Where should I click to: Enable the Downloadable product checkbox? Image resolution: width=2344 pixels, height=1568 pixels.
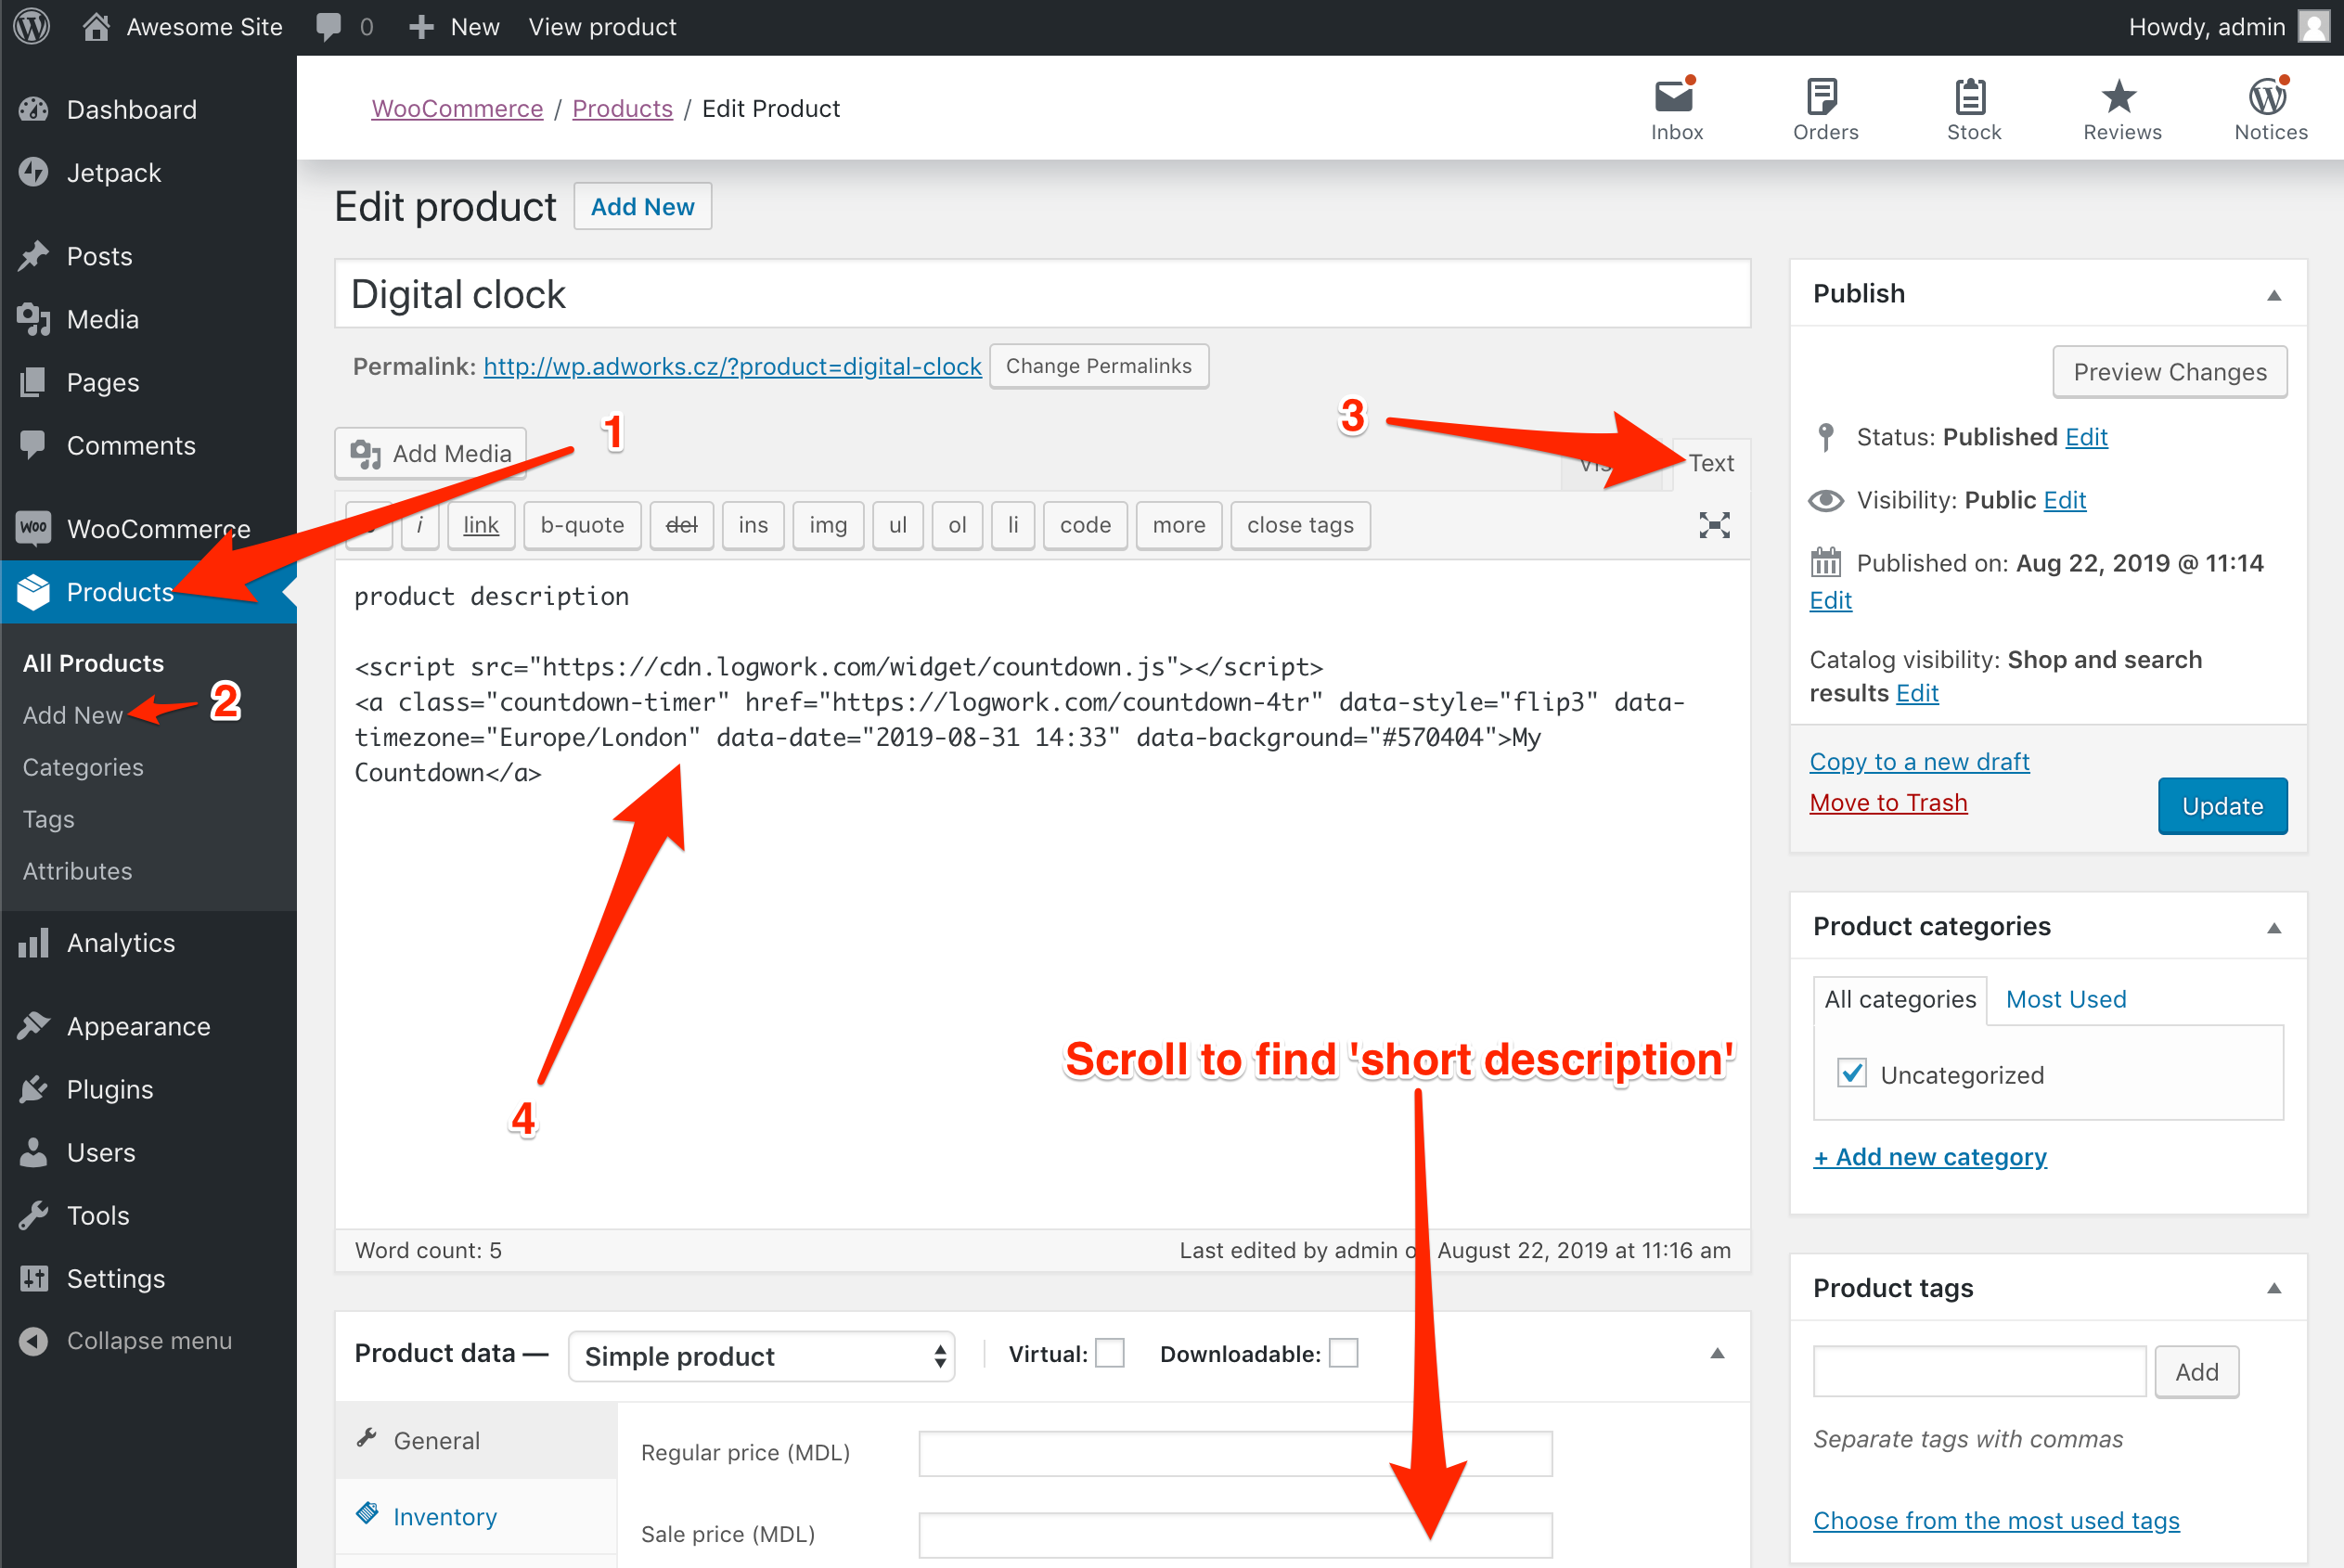pos(1341,1356)
